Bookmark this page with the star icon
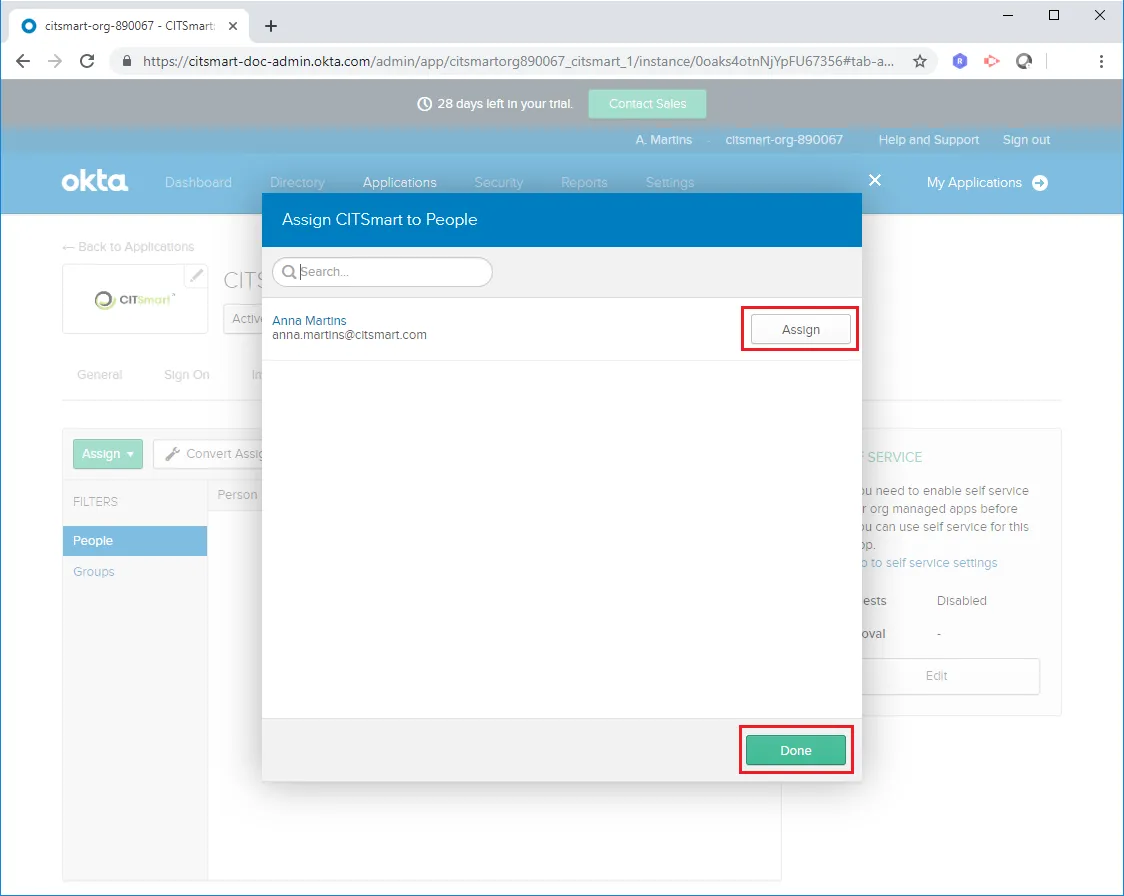Image resolution: width=1124 pixels, height=896 pixels. 920,61
